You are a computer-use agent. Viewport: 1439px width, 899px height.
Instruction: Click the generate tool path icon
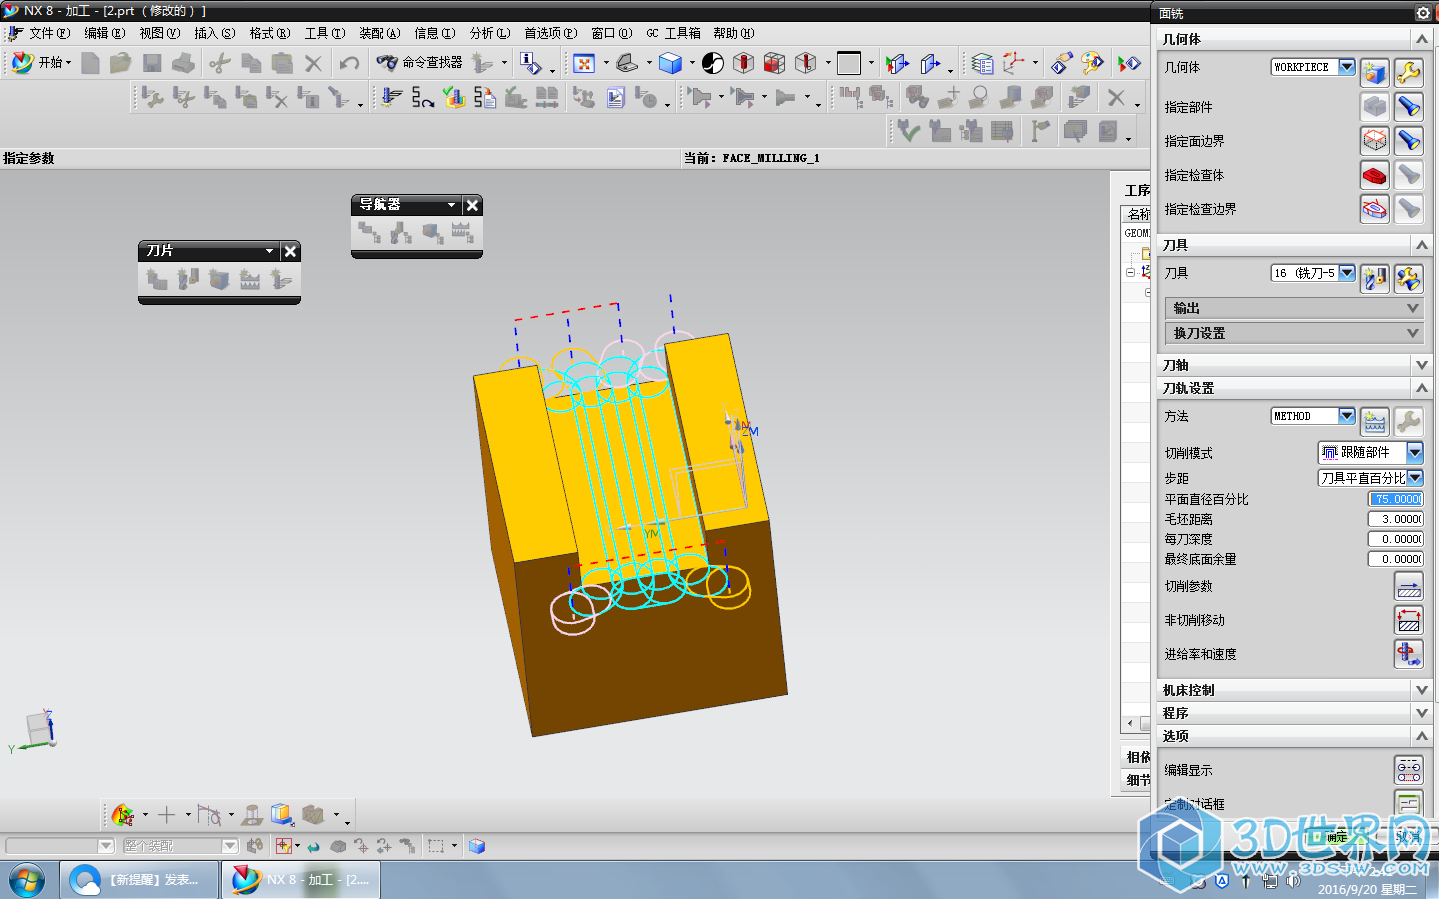391,97
